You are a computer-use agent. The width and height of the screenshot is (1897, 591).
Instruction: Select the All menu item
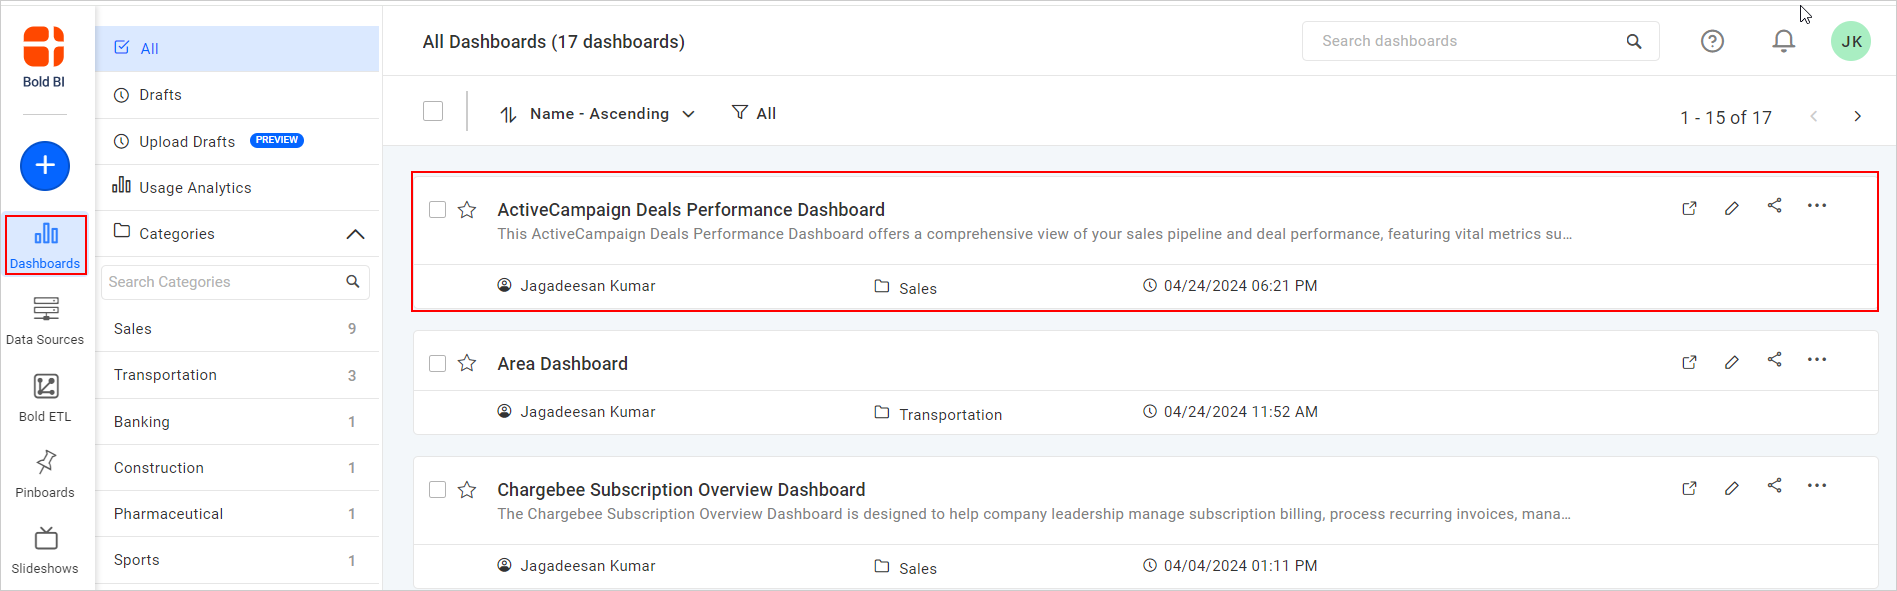click(237, 48)
